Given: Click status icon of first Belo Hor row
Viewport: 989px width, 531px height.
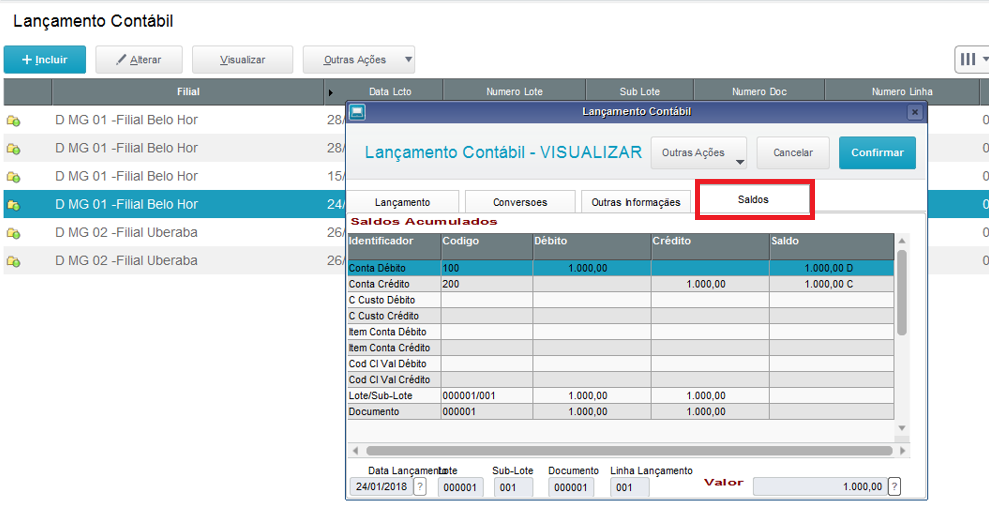Looking at the screenshot, I should point(14,120).
